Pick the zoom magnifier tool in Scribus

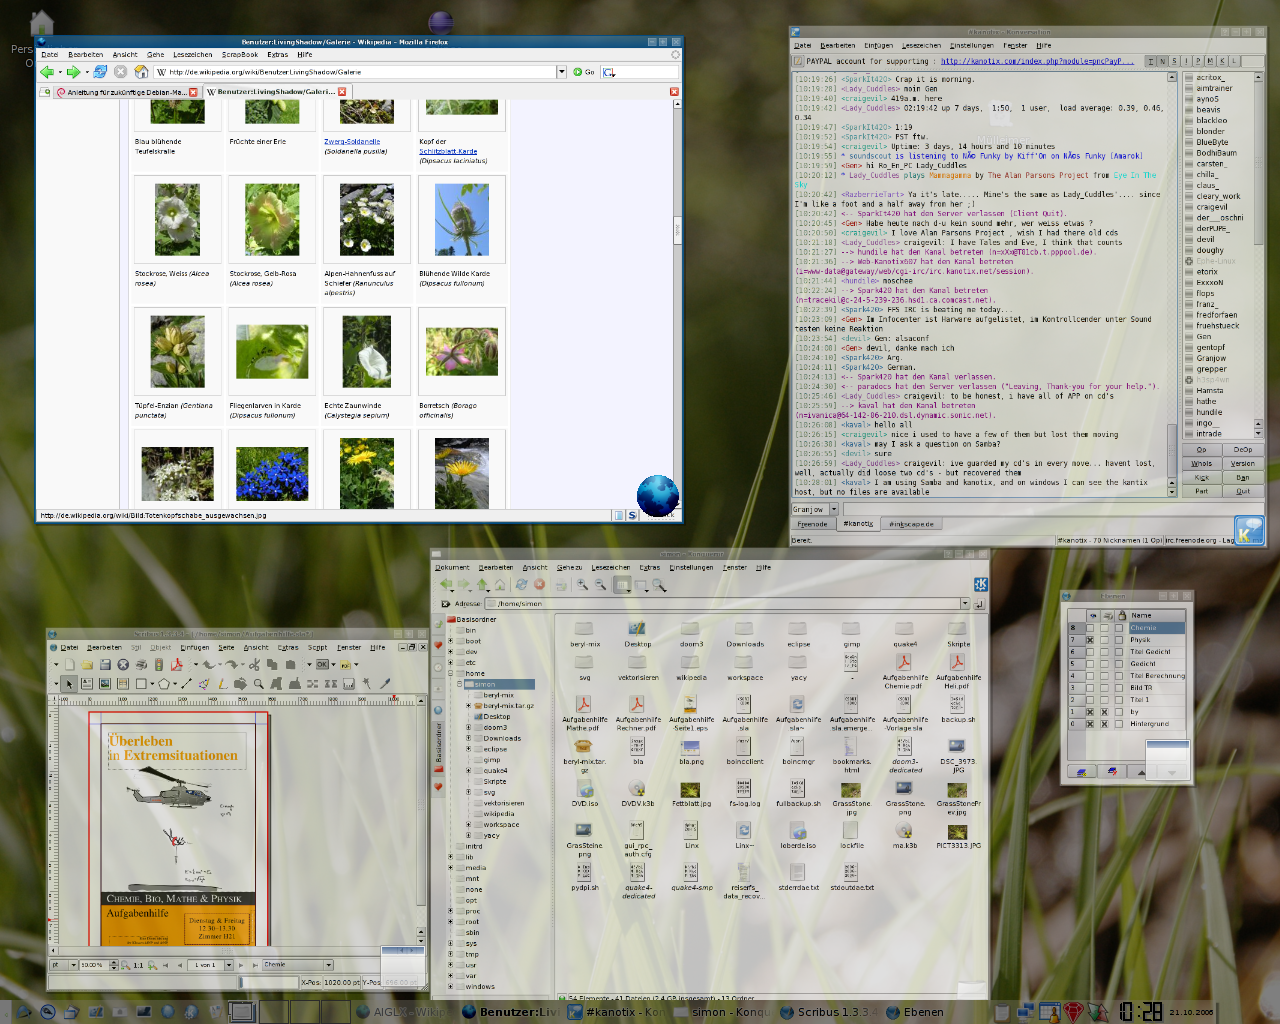tap(259, 684)
